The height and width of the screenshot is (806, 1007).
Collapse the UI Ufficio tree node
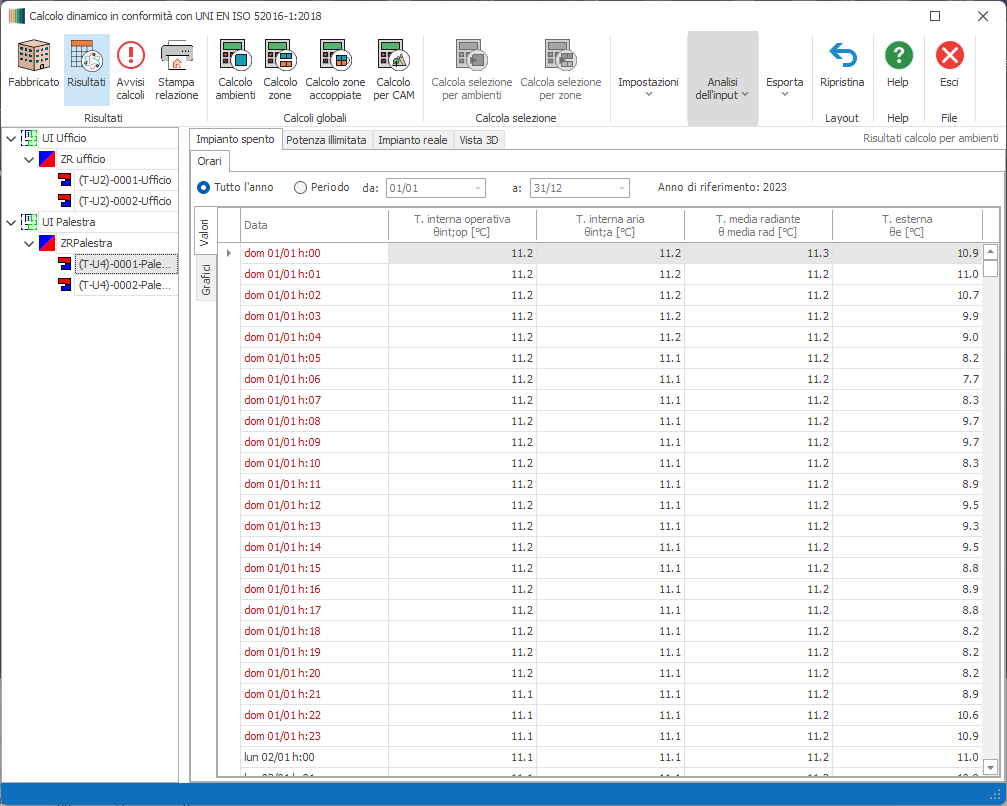[11, 138]
